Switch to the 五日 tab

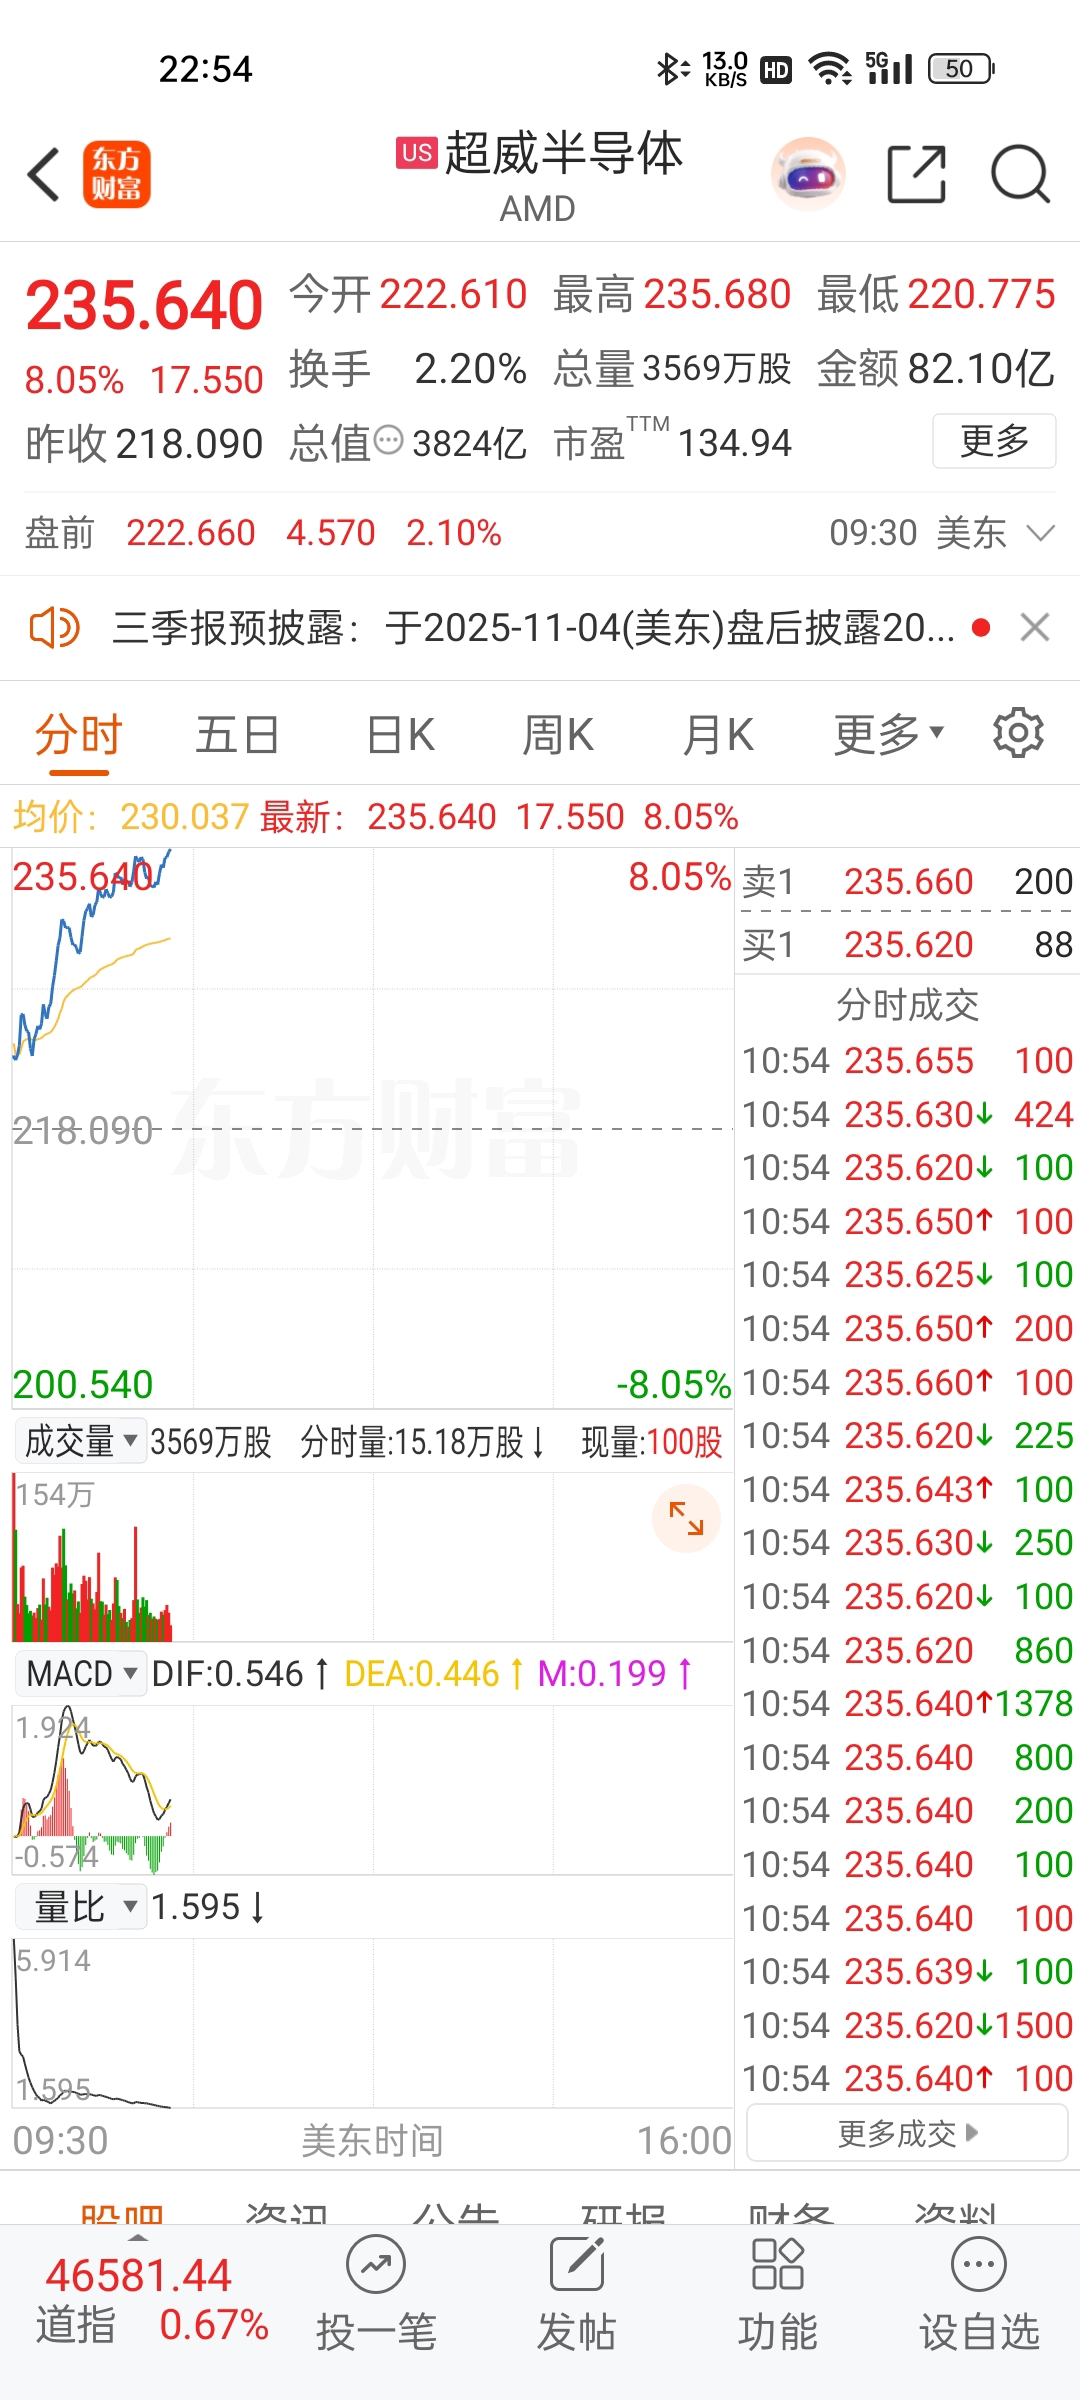click(x=237, y=735)
